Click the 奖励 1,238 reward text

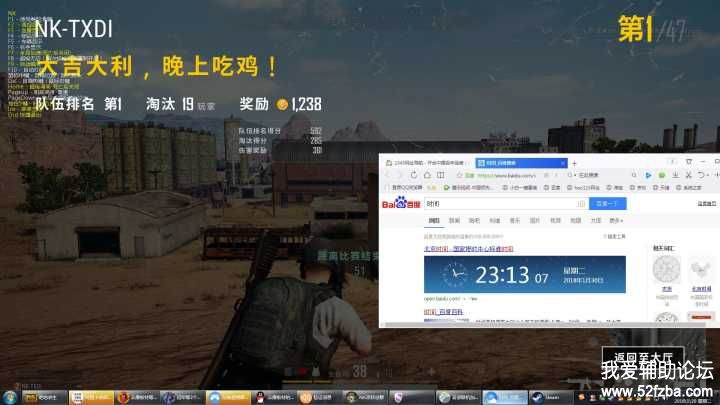tap(281, 104)
